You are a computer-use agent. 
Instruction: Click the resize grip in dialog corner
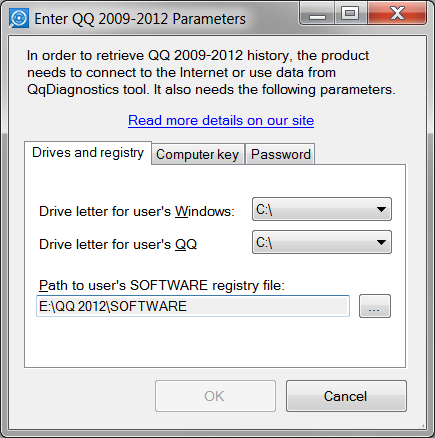(422, 425)
